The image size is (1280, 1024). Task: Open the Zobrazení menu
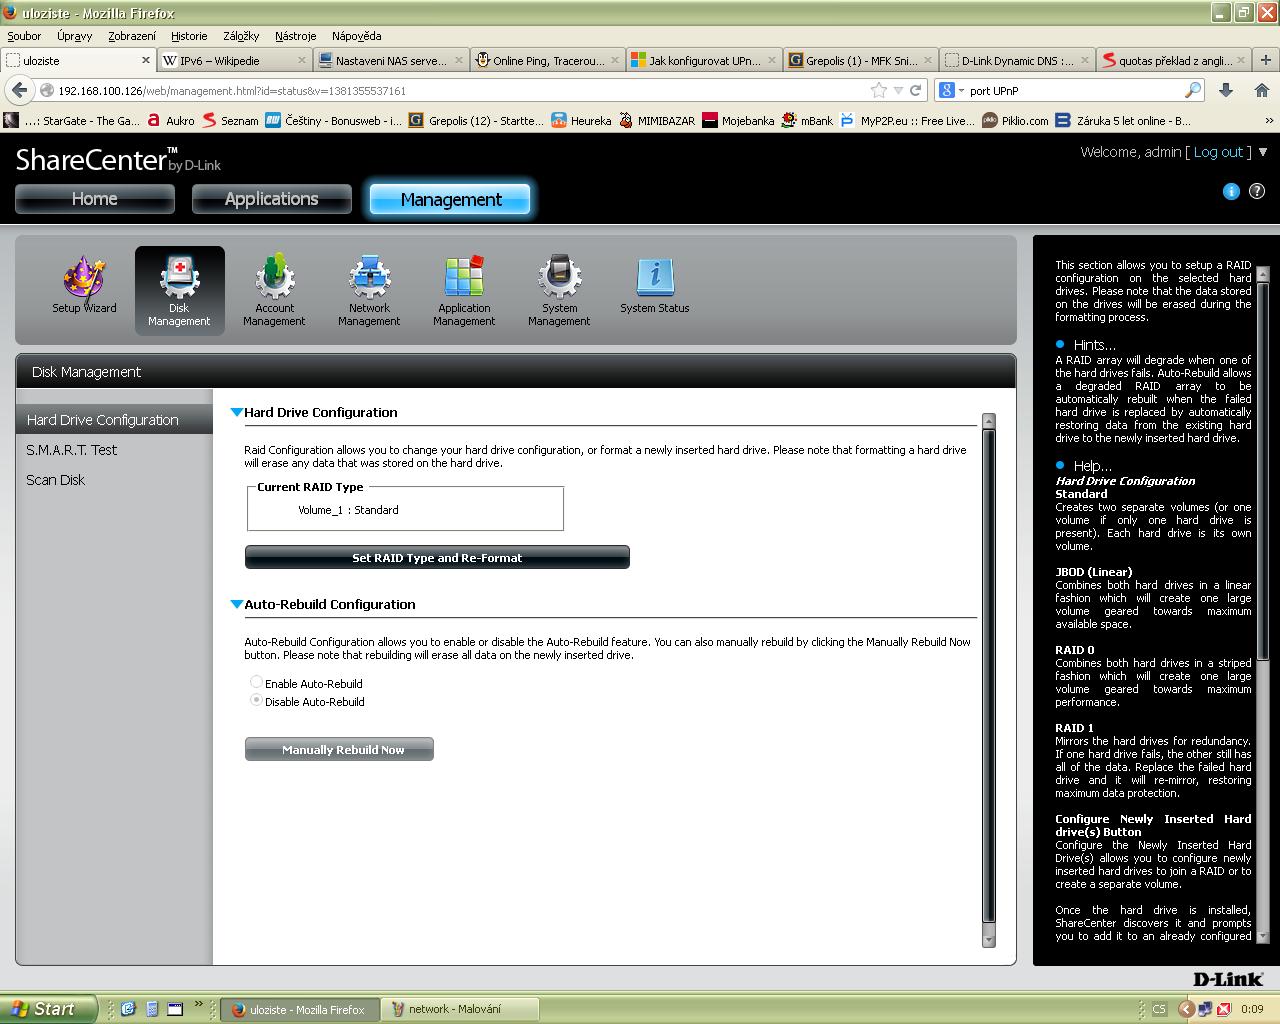click(x=132, y=36)
